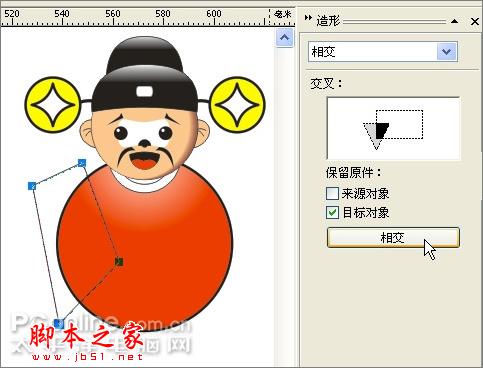Select the top node of the polygon
This screenshot has width=483, height=368.
pyautogui.click(x=82, y=163)
